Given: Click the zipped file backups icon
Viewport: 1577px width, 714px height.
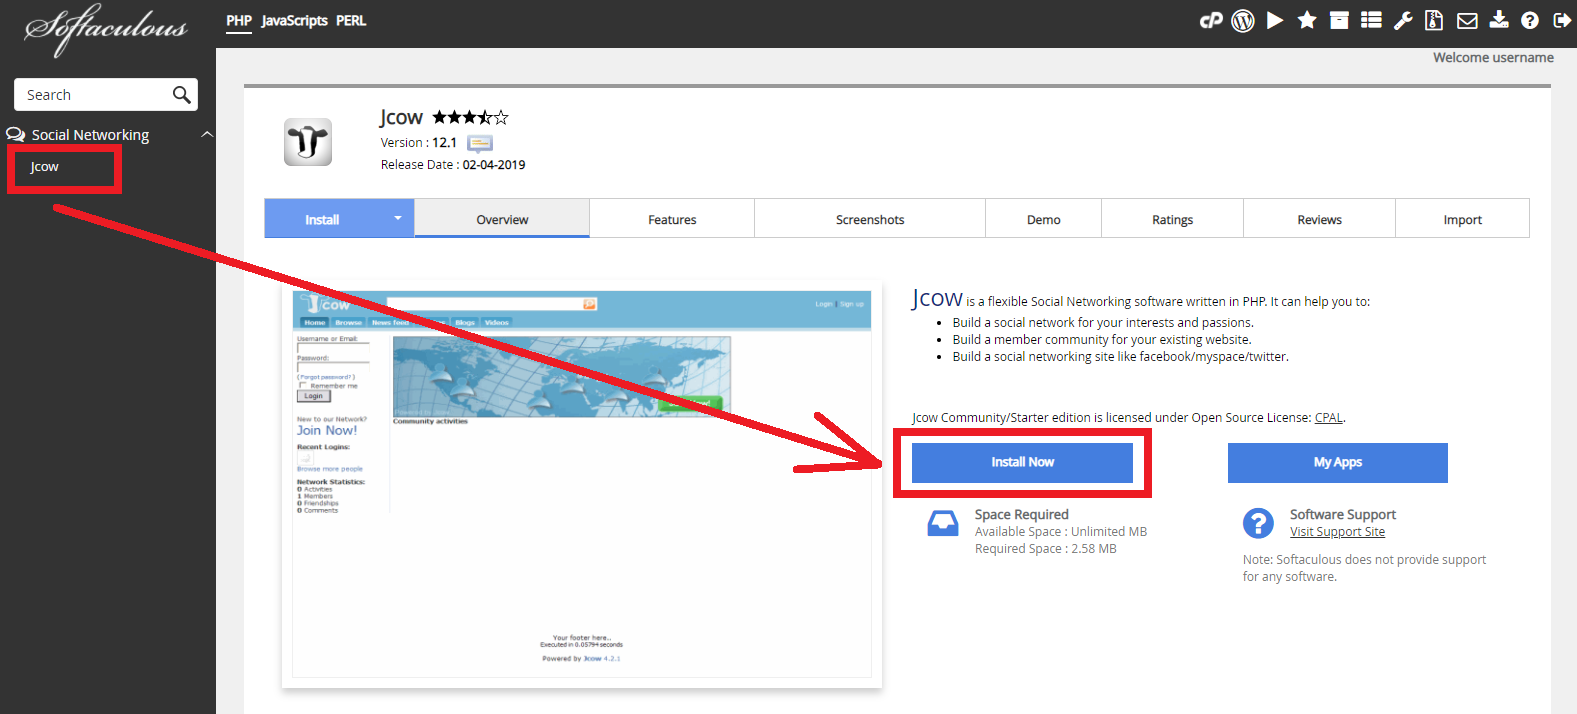Looking at the screenshot, I should pyautogui.click(x=1434, y=20).
